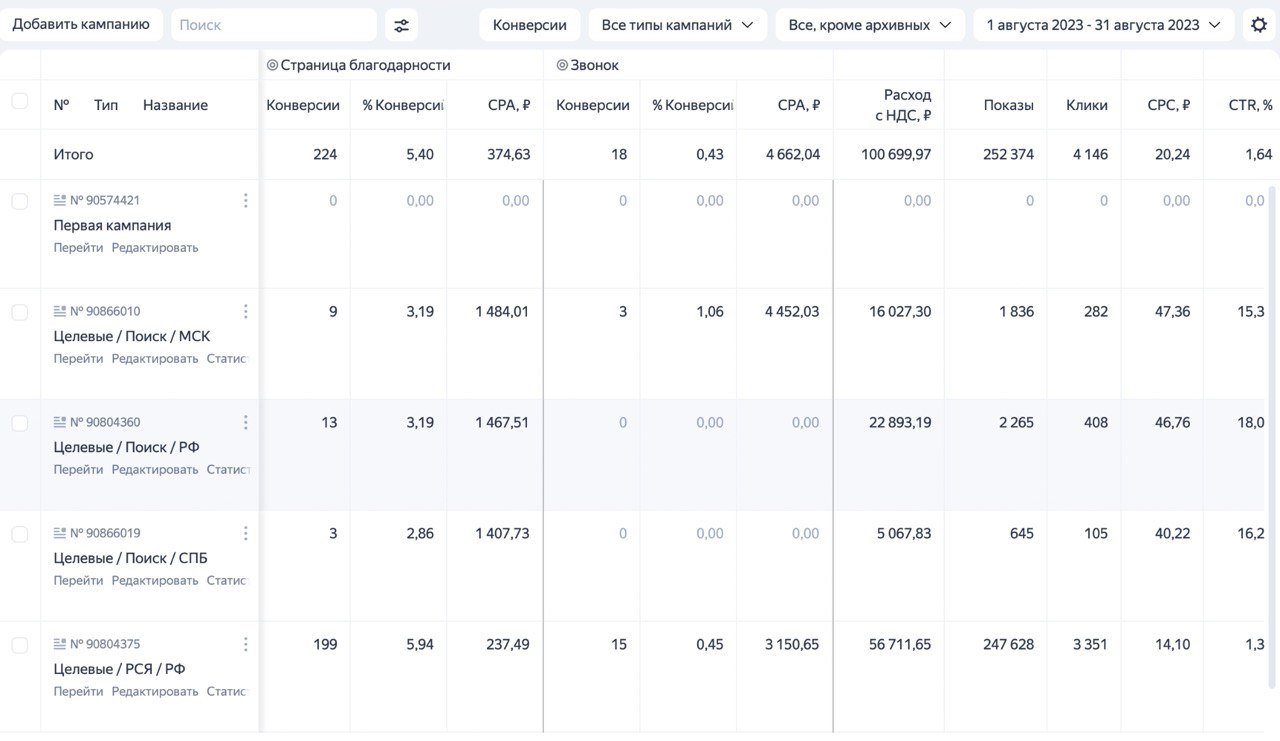Toggle the select-all campaigns checkbox

[20, 101]
